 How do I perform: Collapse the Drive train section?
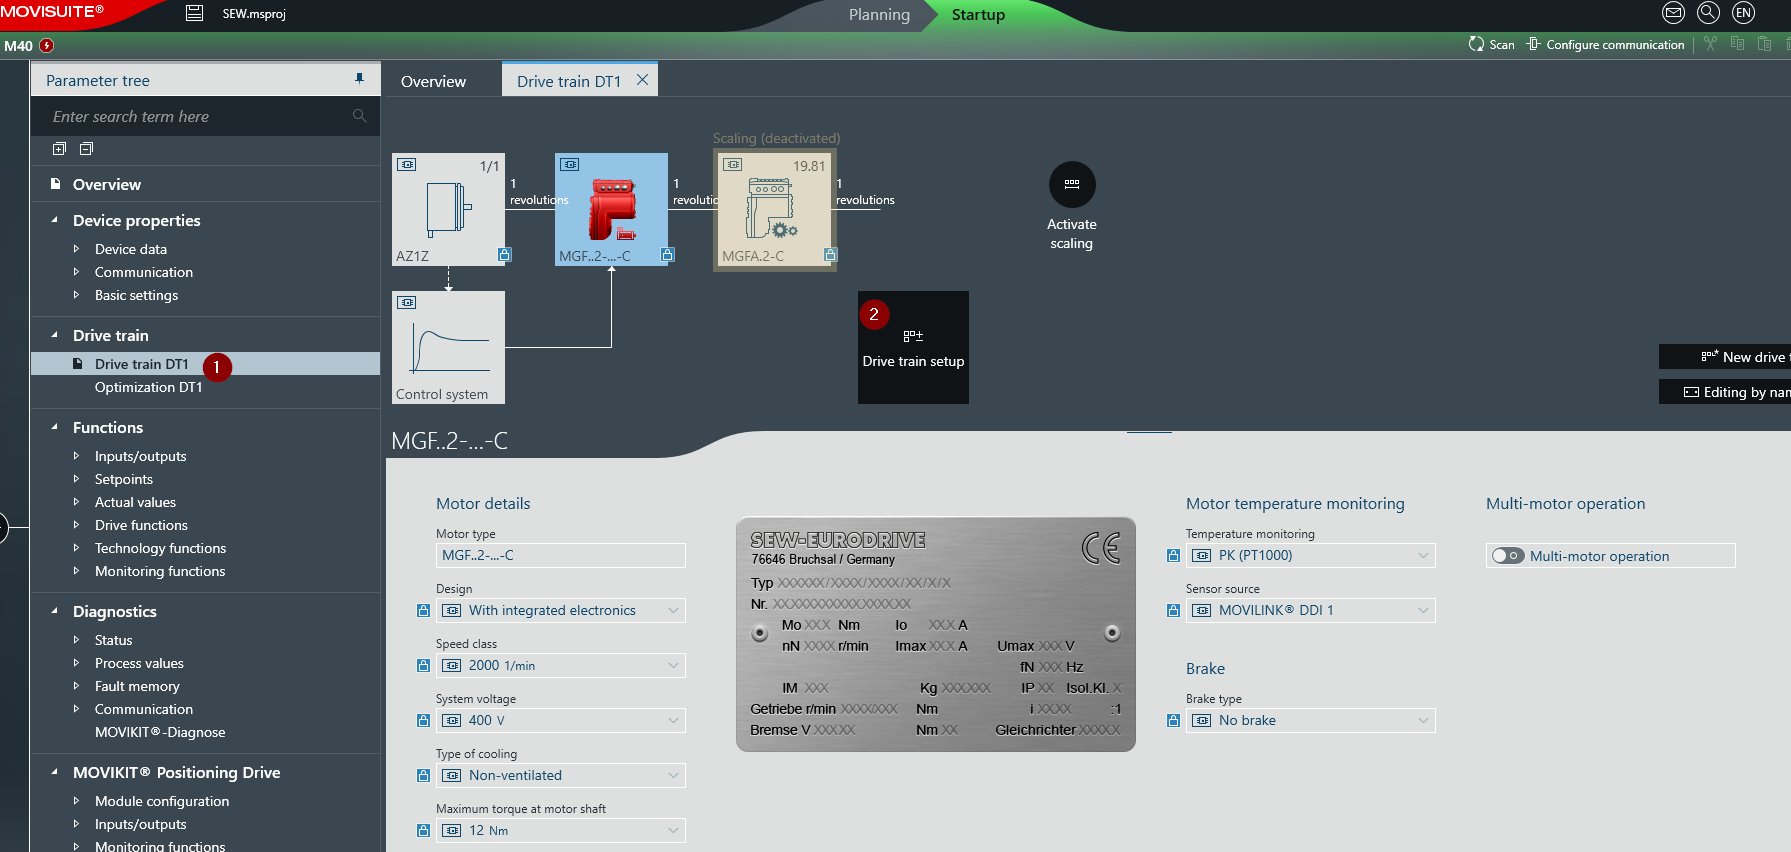pyautogui.click(x=55, y=335)
